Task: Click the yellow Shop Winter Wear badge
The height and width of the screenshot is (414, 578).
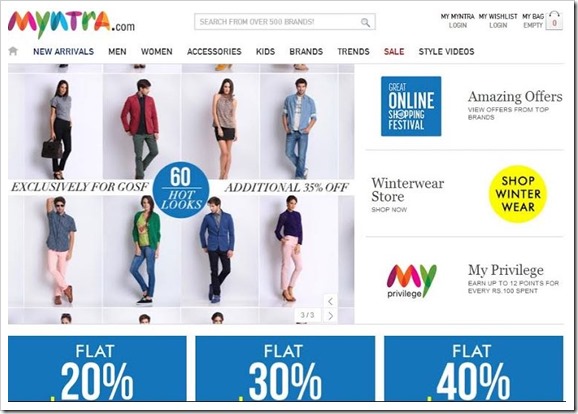Action: tap(518, 194)
